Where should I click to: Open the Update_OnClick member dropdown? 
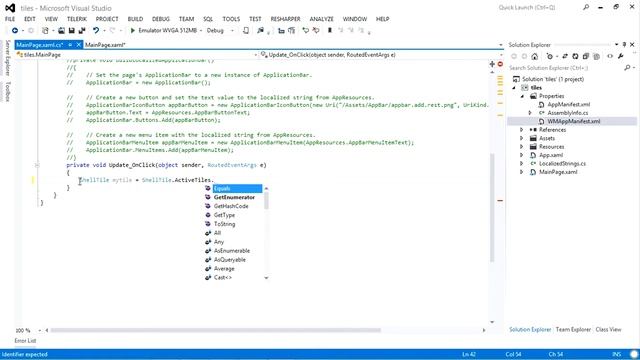click(x=501, y=55)
